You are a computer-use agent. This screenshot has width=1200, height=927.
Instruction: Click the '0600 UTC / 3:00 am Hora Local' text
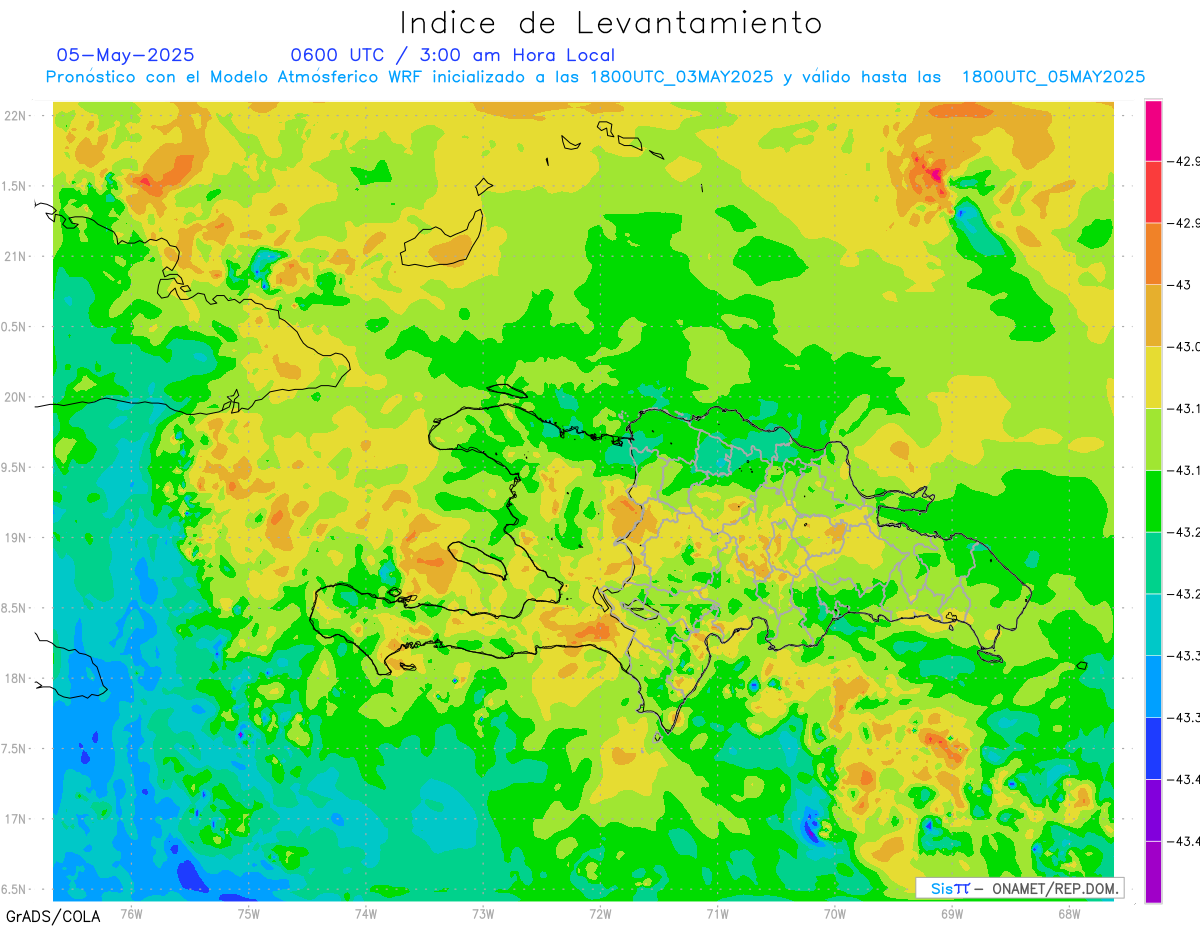click(453, 55)
